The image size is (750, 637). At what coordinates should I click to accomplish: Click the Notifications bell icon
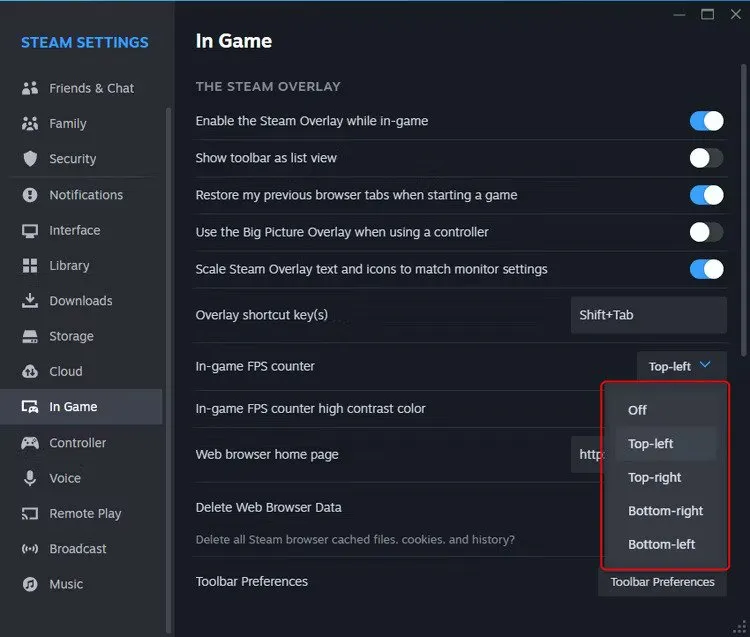pos(30,195)
